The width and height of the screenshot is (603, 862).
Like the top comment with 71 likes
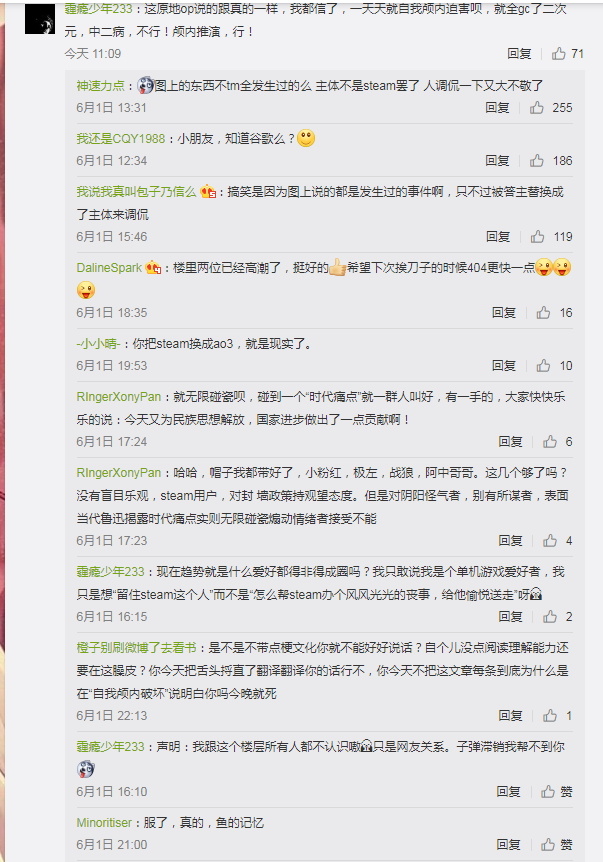567,53
